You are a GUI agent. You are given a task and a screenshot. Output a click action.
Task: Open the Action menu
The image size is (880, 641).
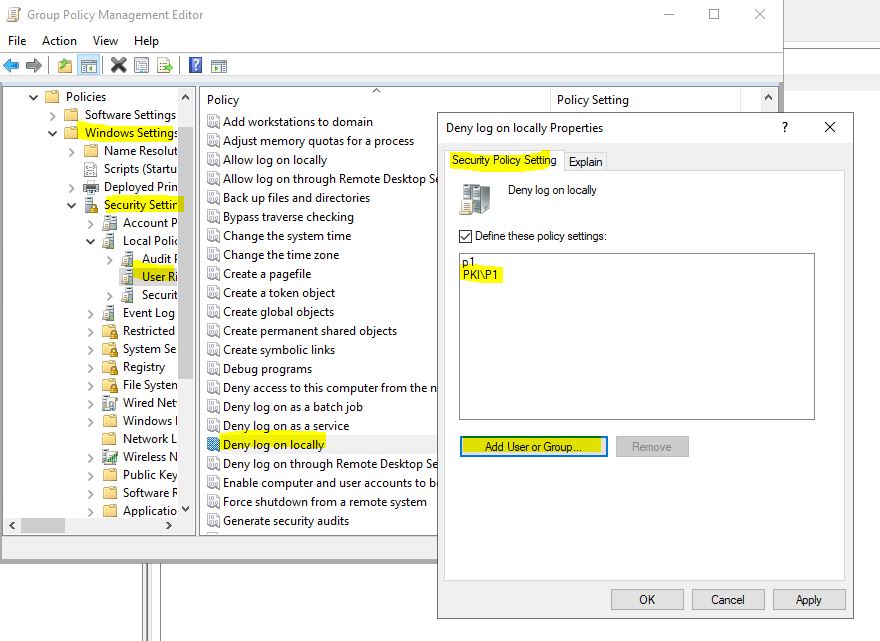[59, 41]
